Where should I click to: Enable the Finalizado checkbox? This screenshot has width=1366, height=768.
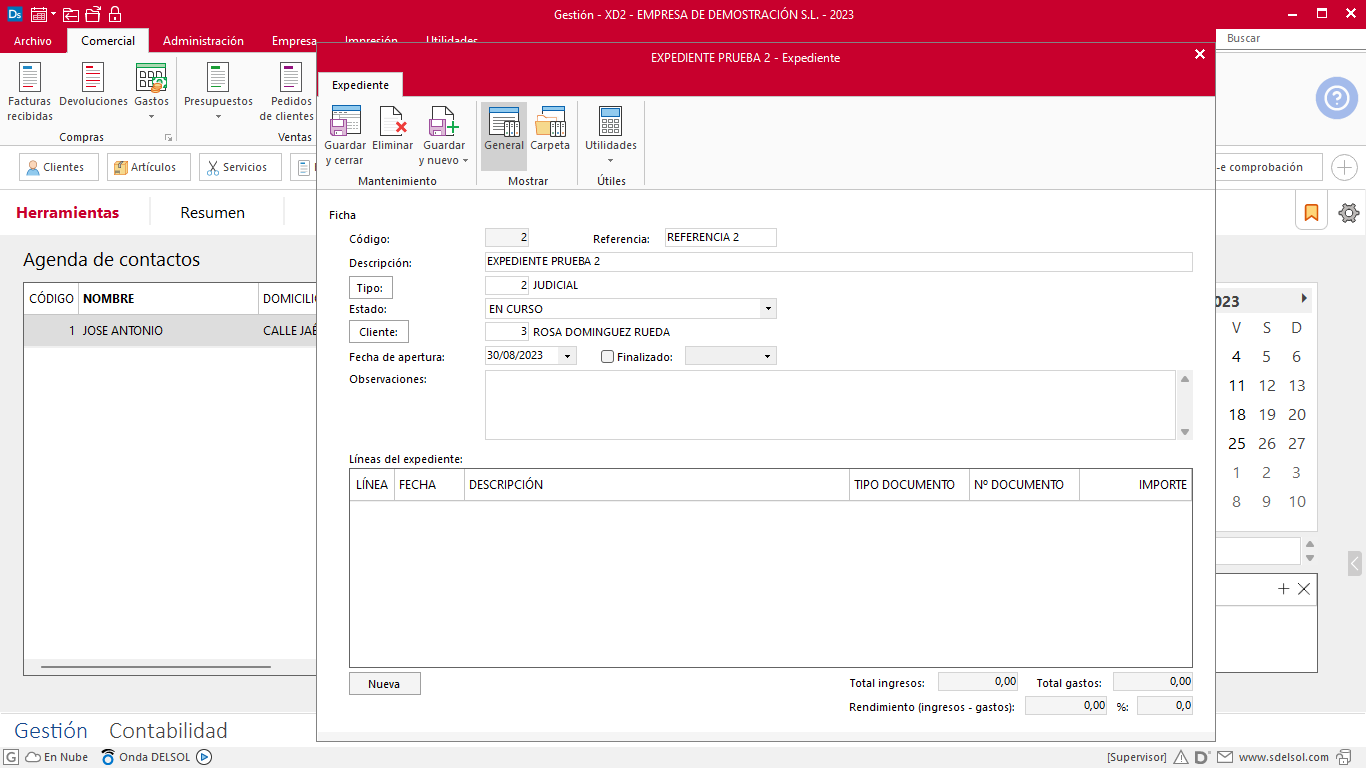click(x=607, y=357)
